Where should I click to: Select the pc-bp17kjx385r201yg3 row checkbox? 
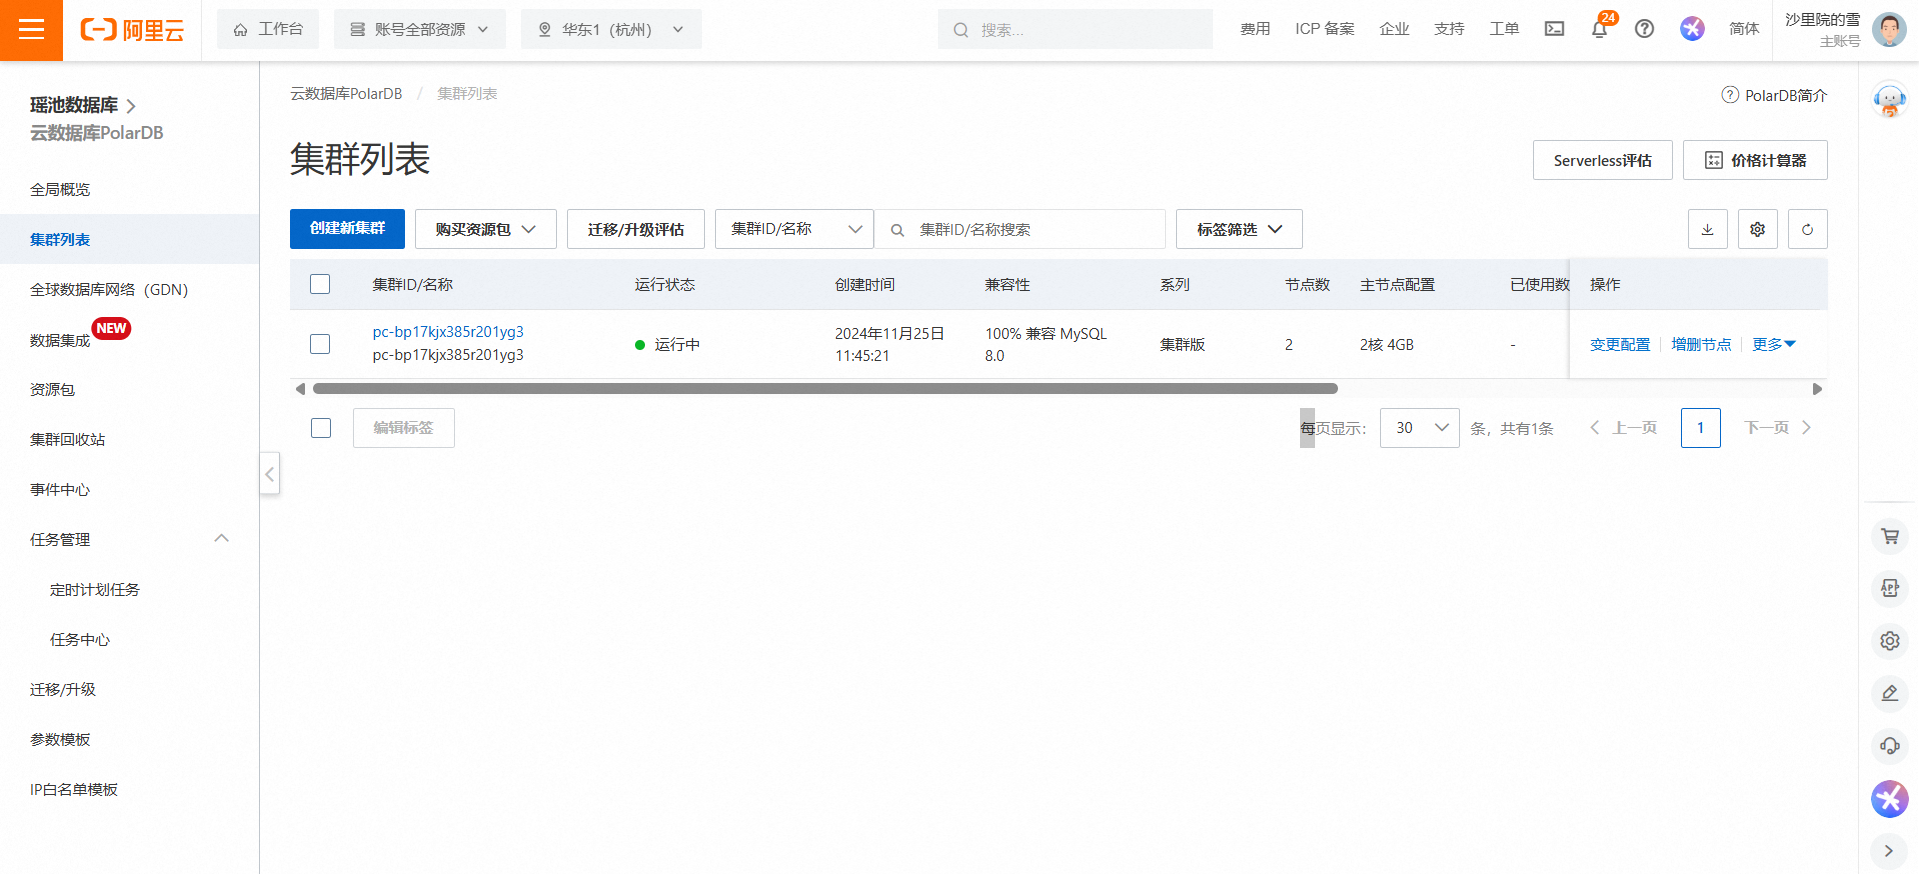tap(320, 344)
